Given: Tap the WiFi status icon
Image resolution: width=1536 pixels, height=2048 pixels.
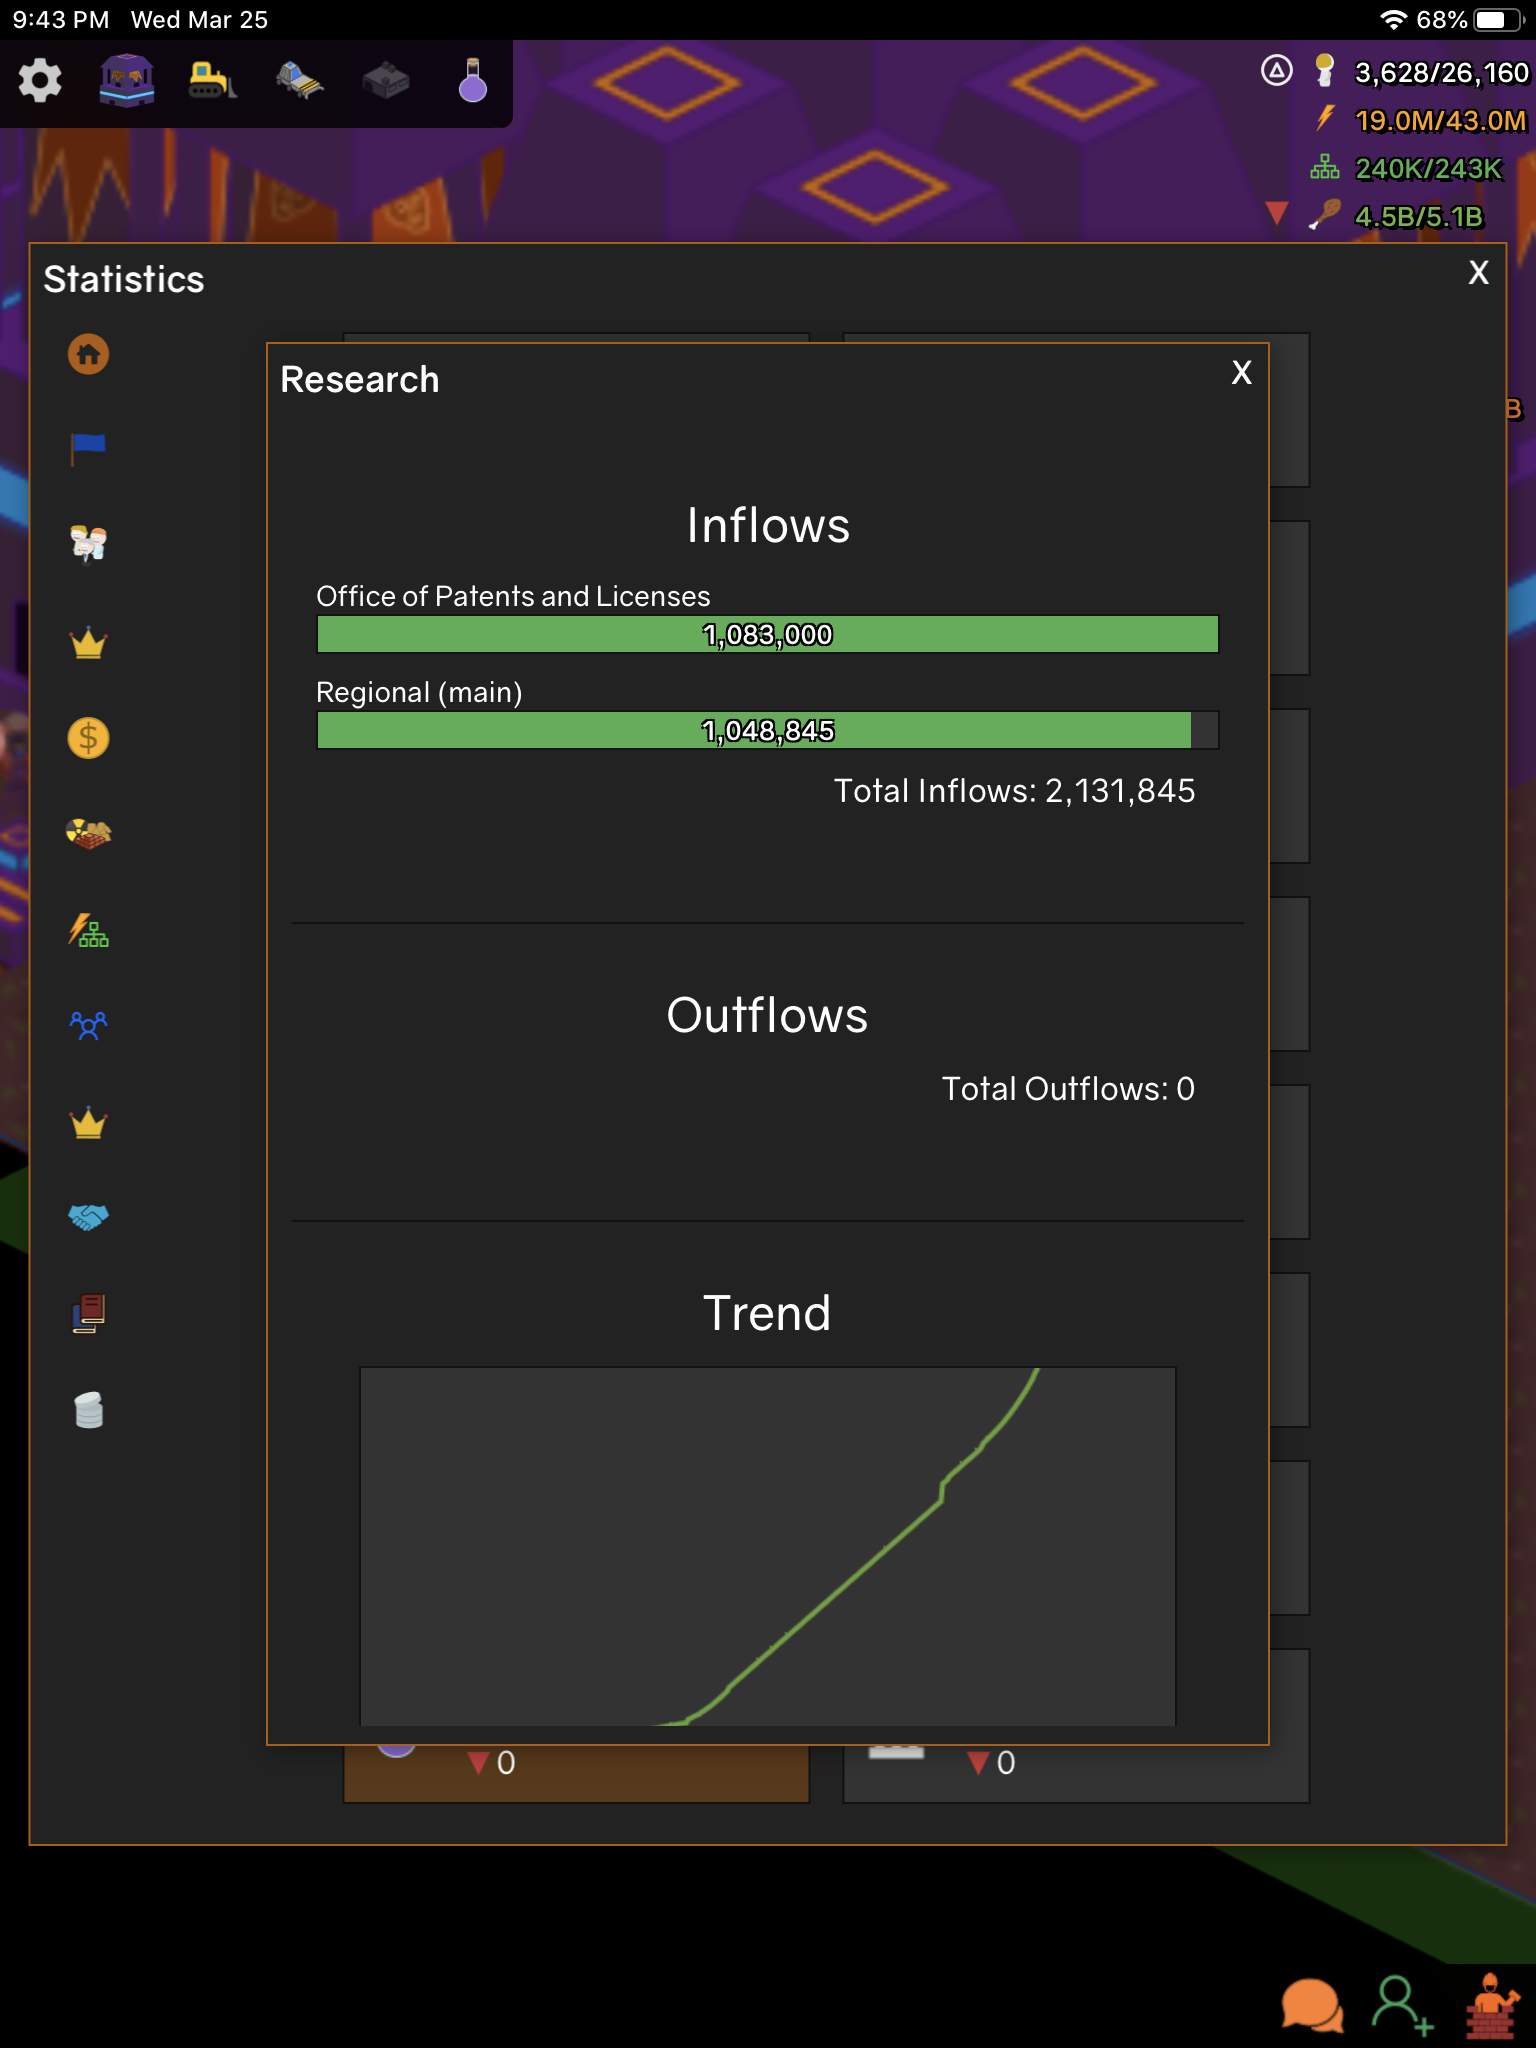Looking at the screenshot, I should tap(1393, 20).
